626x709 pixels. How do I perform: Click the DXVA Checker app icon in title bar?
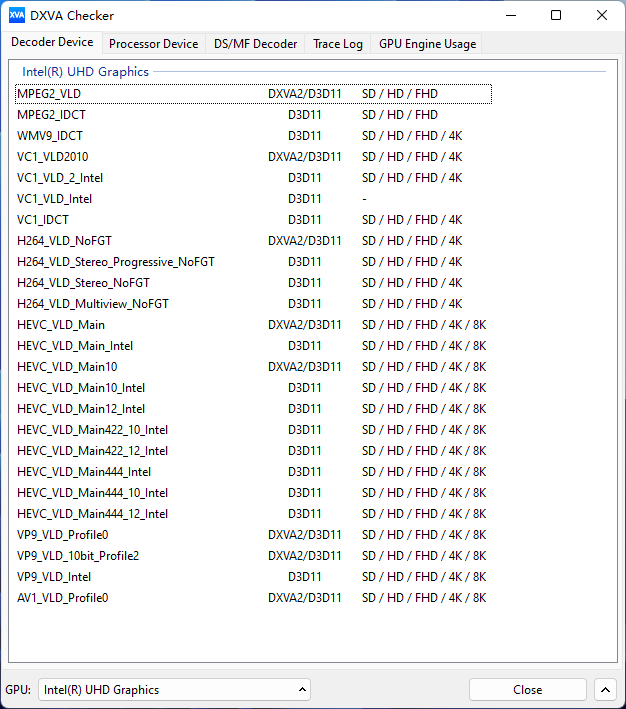[x=16, y=15]
